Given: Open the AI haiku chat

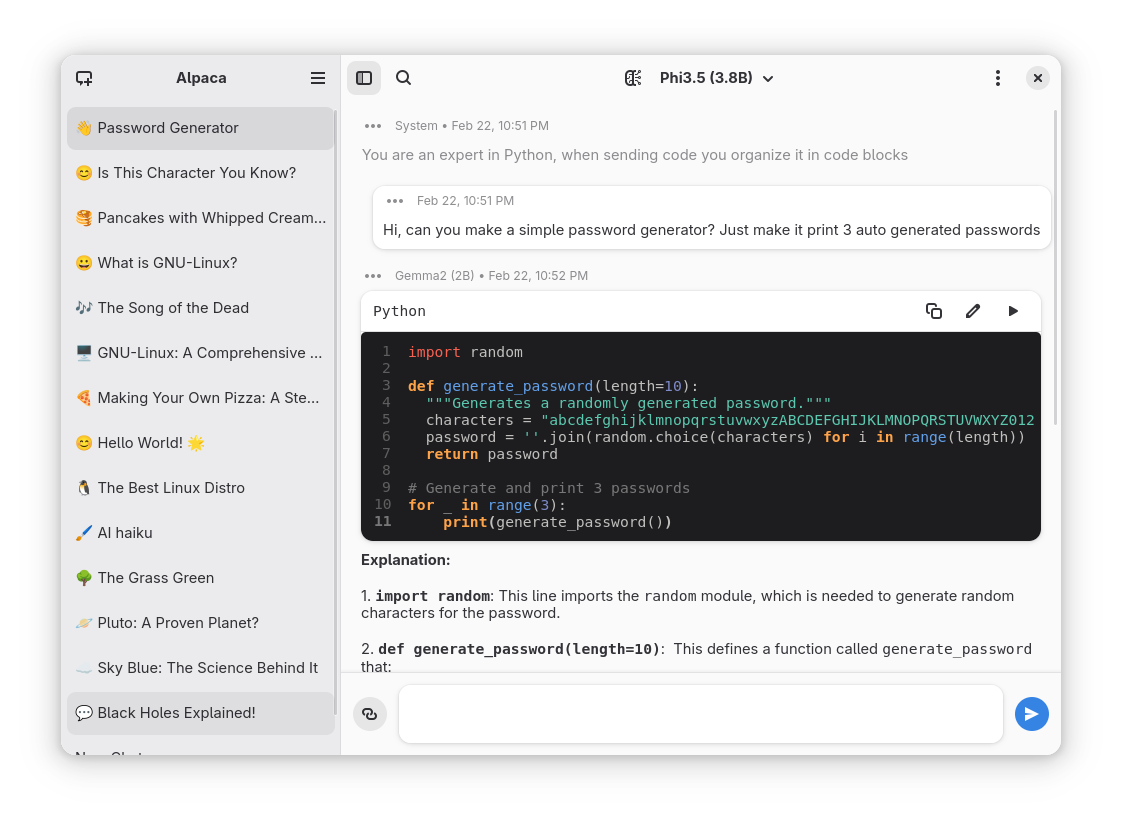Looking at the screenshot, I should coord(200,534).
